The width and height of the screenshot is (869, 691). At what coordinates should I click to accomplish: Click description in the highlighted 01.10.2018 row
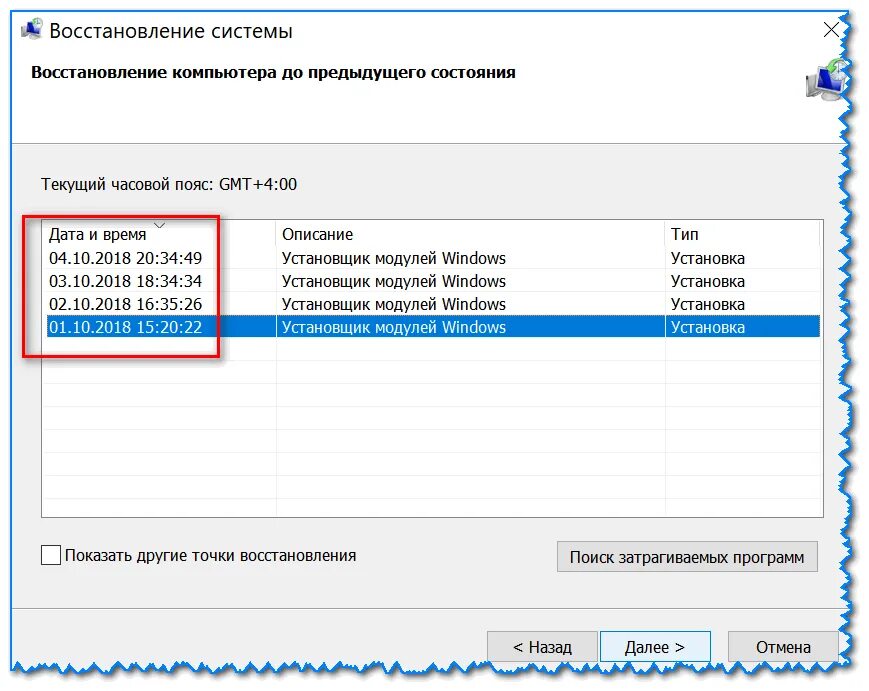(393, 327)
